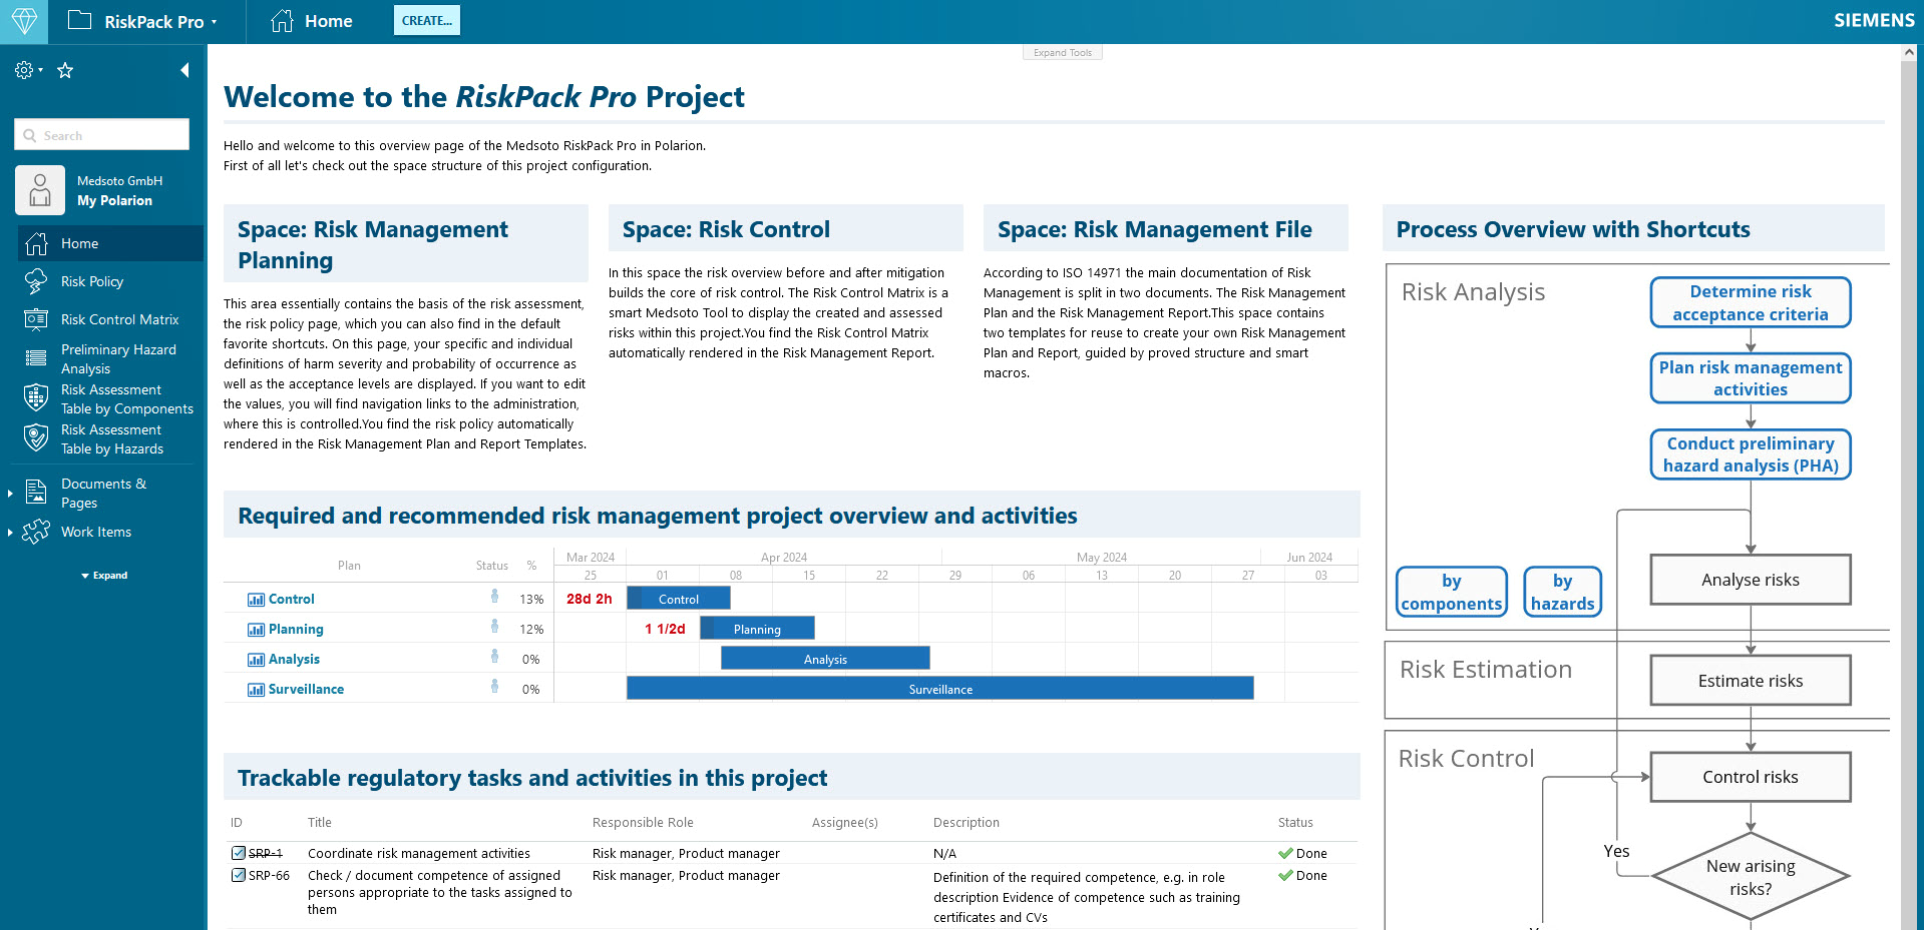Image resolution: width=1924 pixels, height=930 pixels.
Task: Click the Planning Gantt bar
Action: point(757,628)
